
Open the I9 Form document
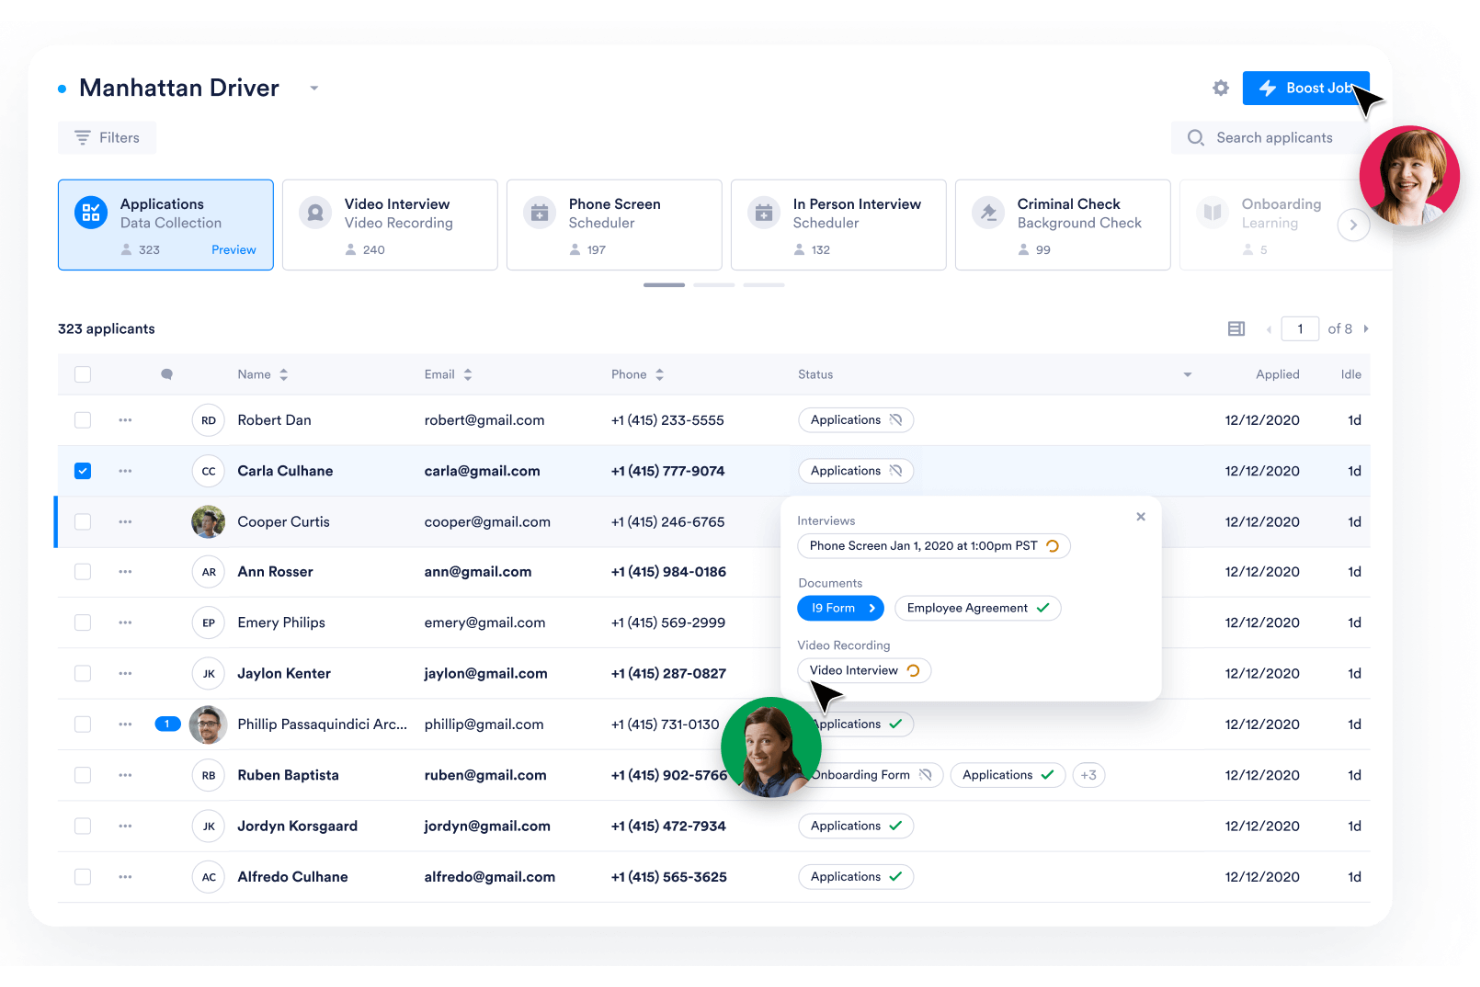point(841,608)
